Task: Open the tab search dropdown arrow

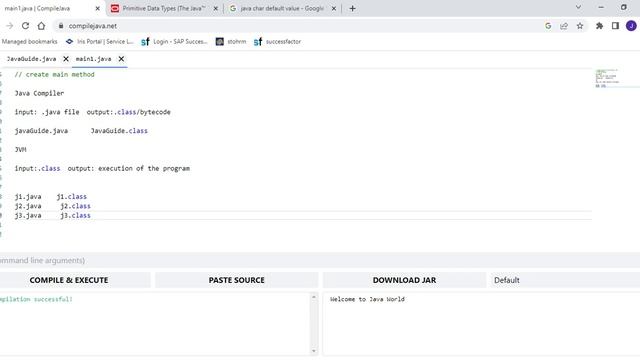Action: (578, 7)
